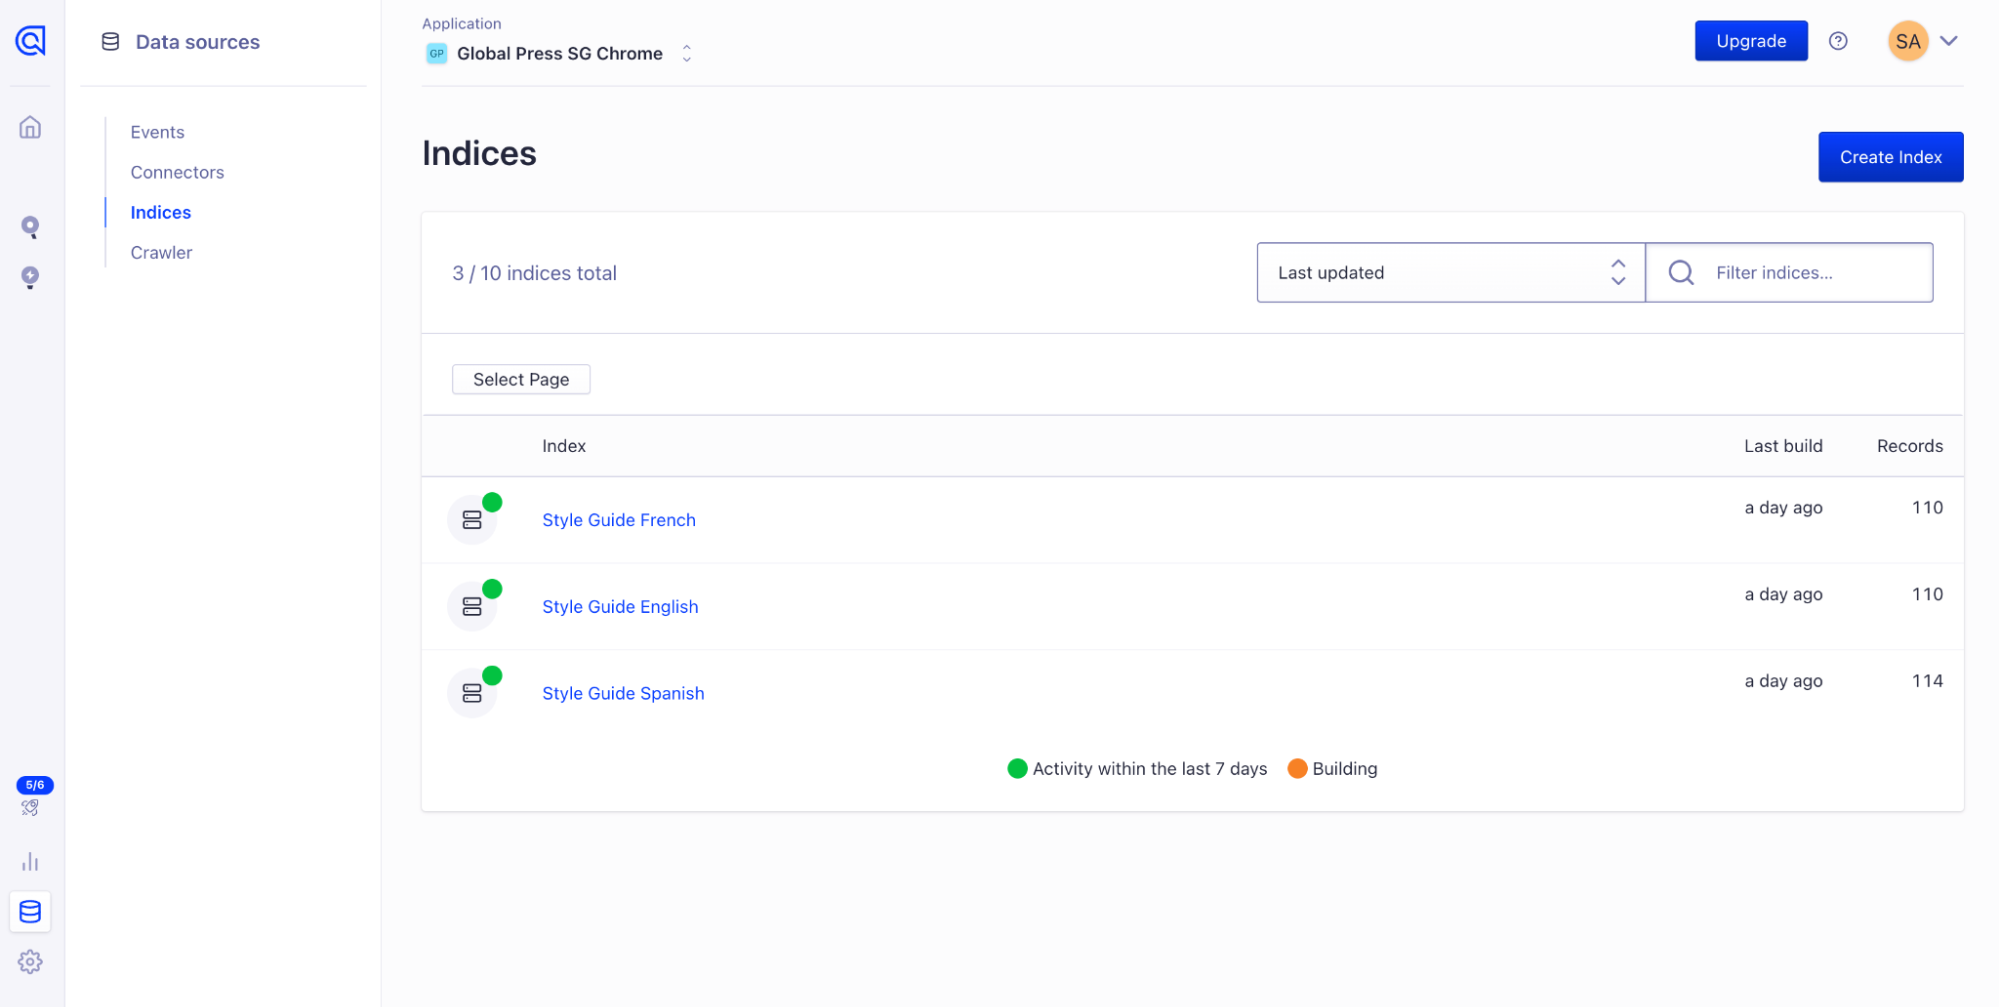Select the Search magnifier icon in sidebar
Viewport: 1999px width, 1008px height.
click(30, 227)
